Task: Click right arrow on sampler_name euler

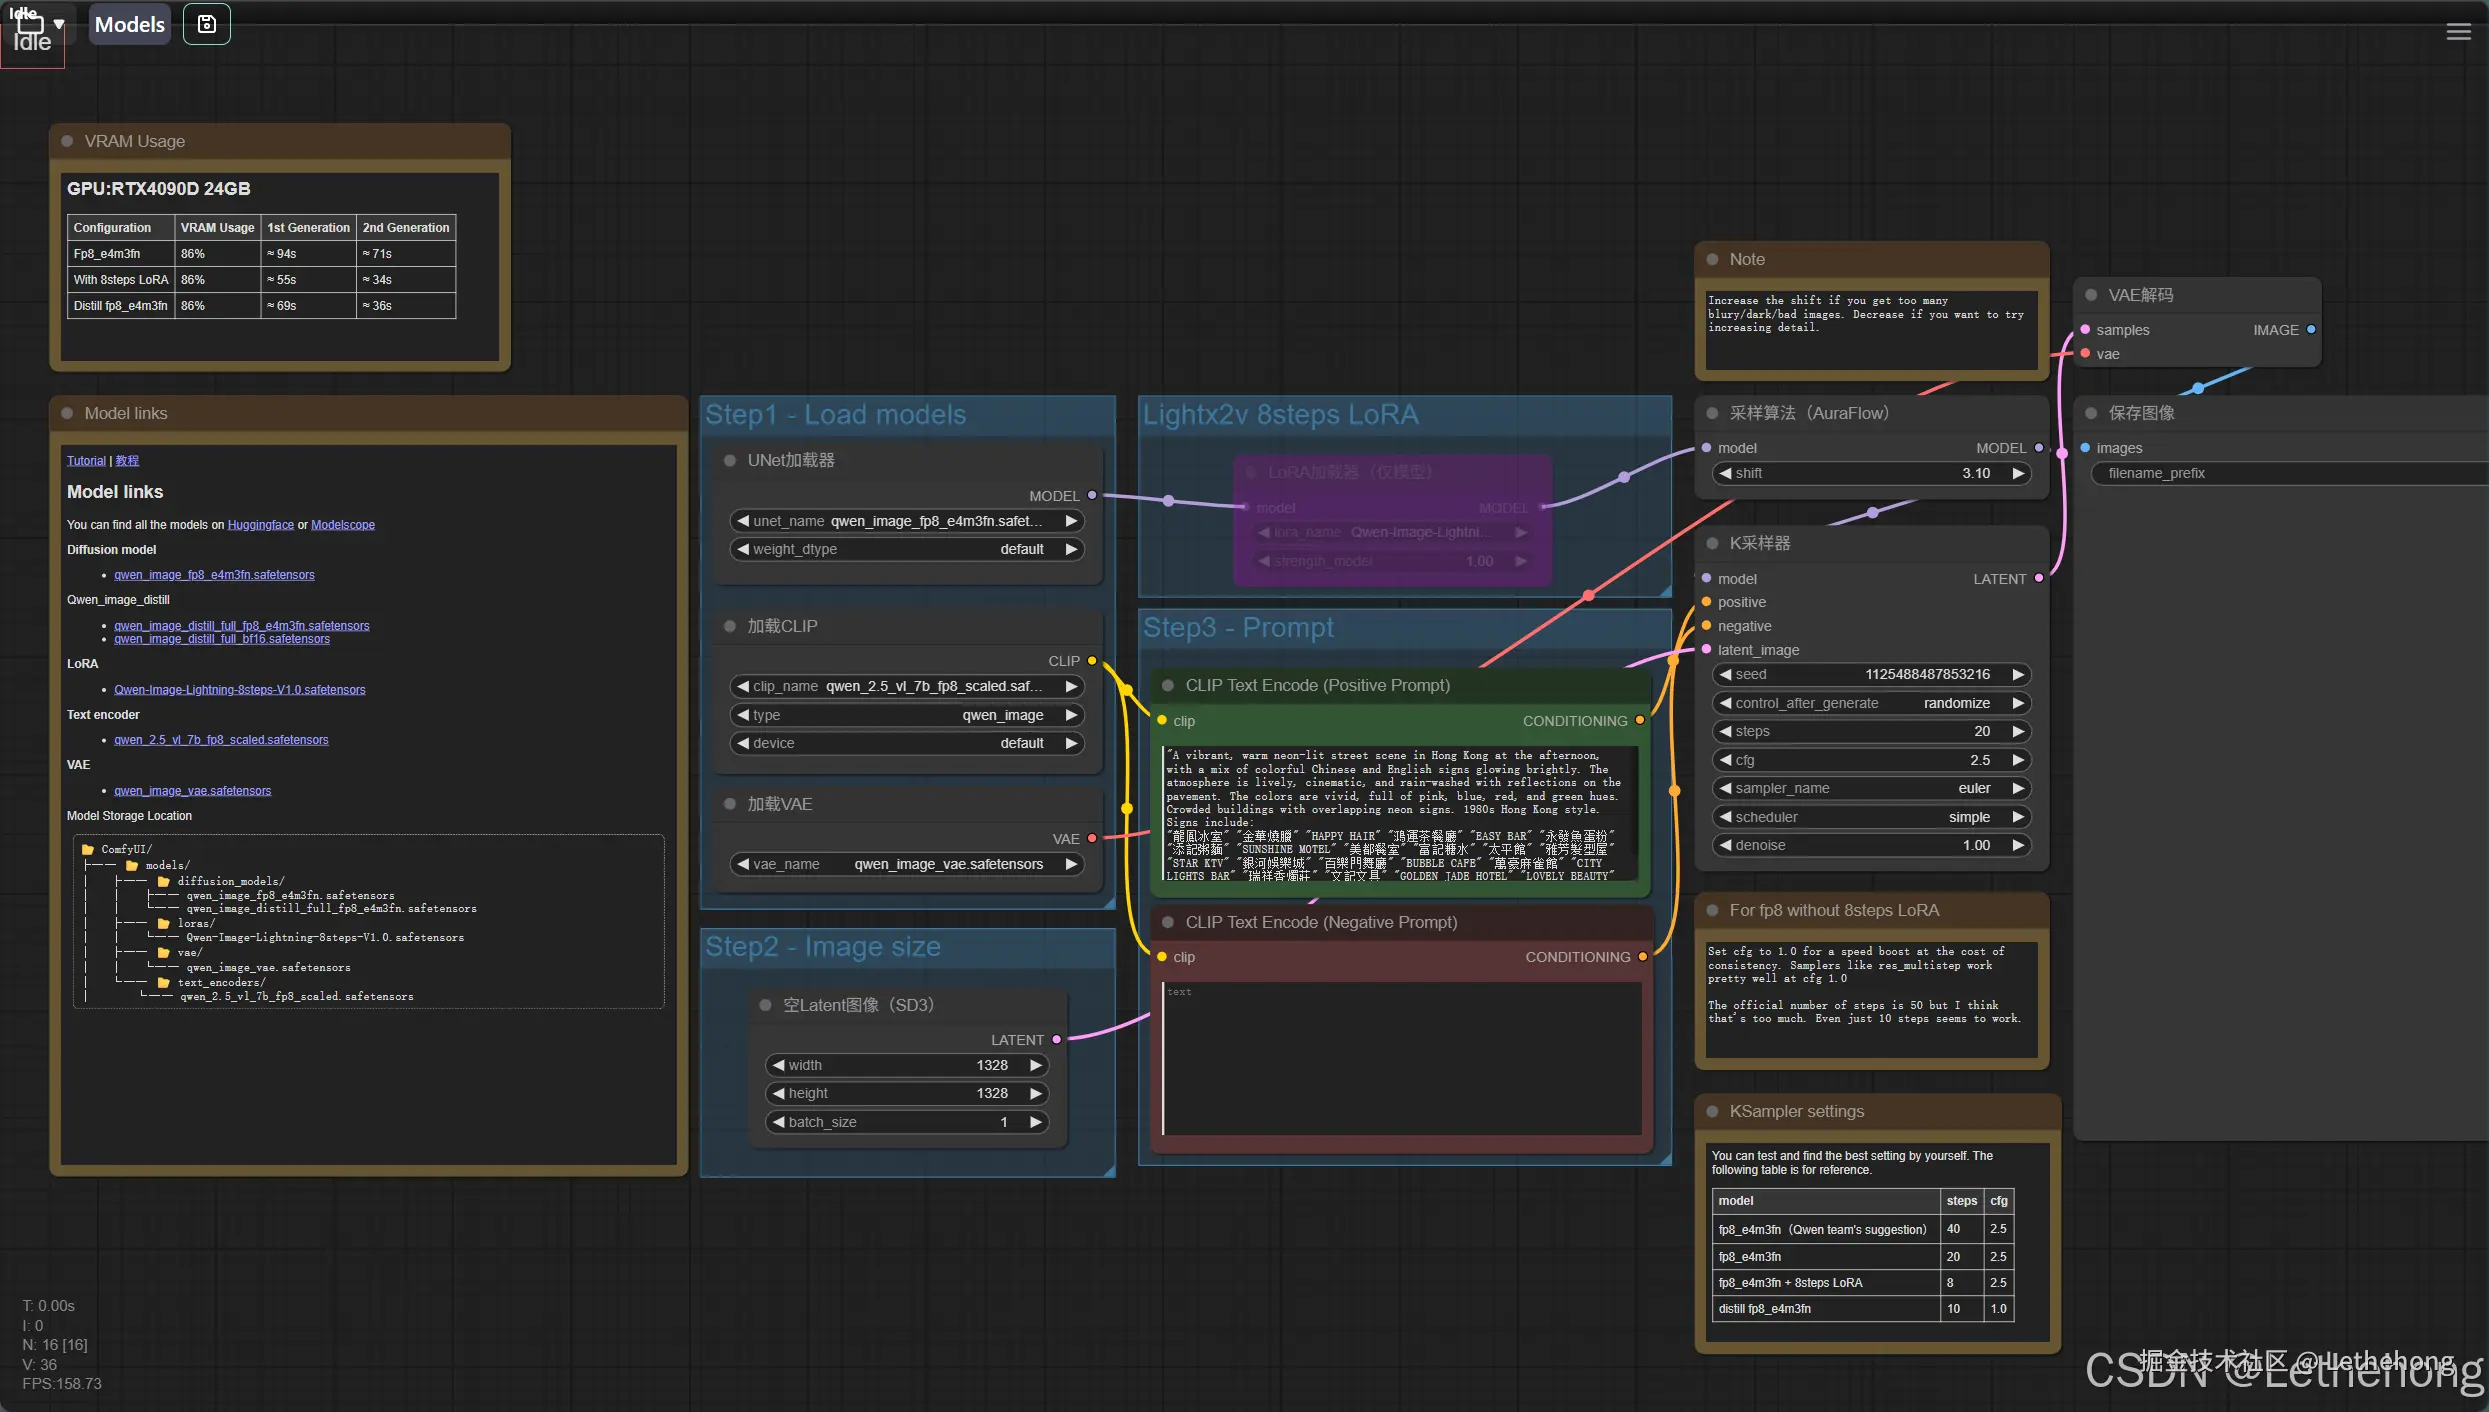Action: click(x=2018, y=788)
